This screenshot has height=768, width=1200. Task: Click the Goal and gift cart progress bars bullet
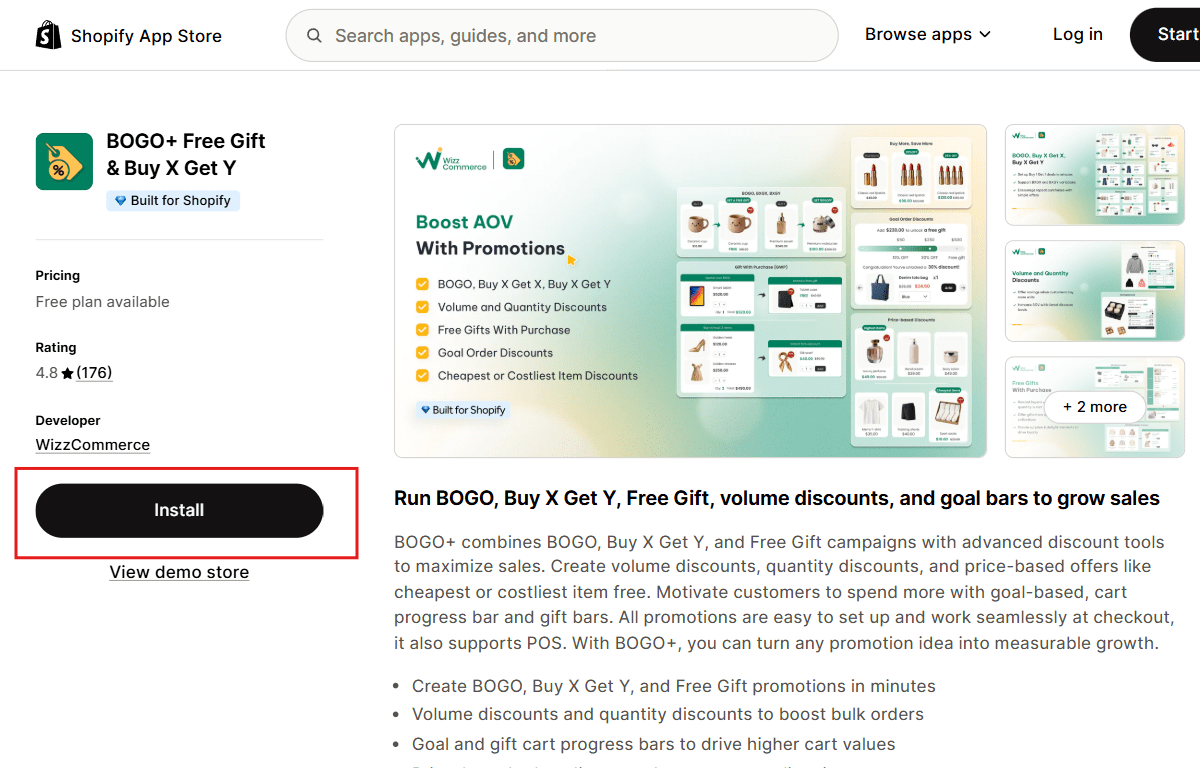click(654, 744)
